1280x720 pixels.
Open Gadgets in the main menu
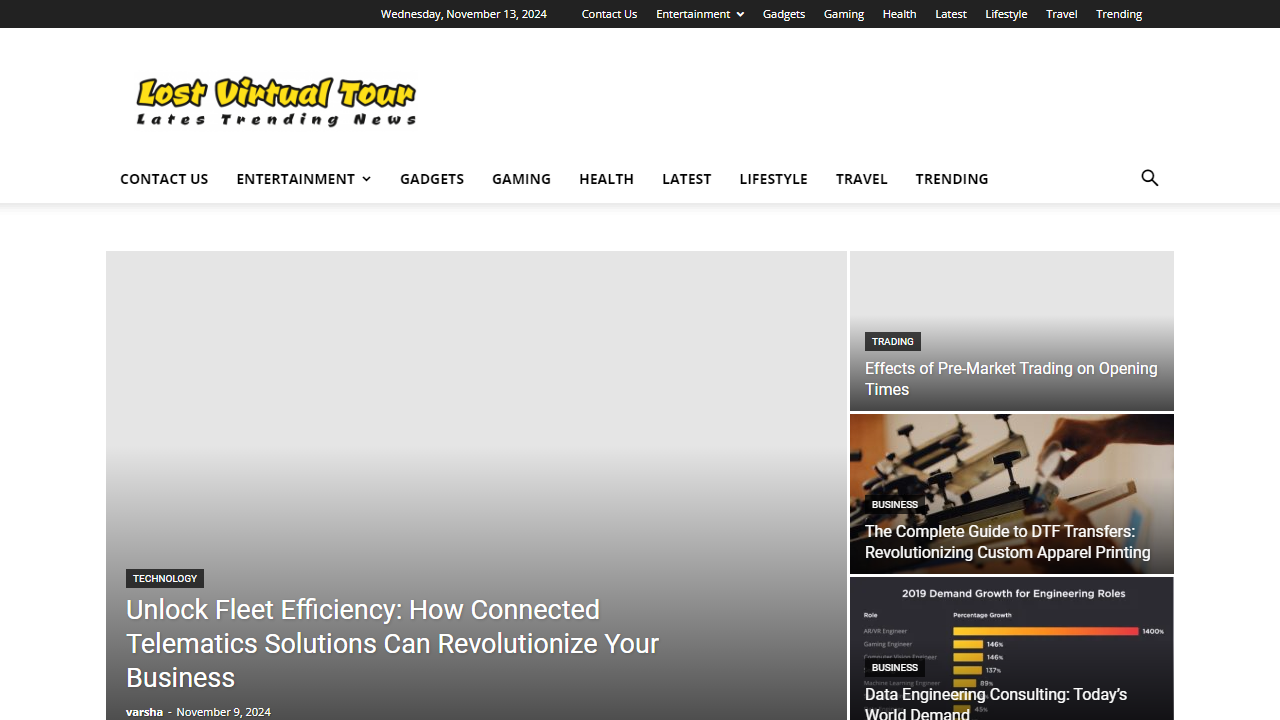tap(431, 179)
